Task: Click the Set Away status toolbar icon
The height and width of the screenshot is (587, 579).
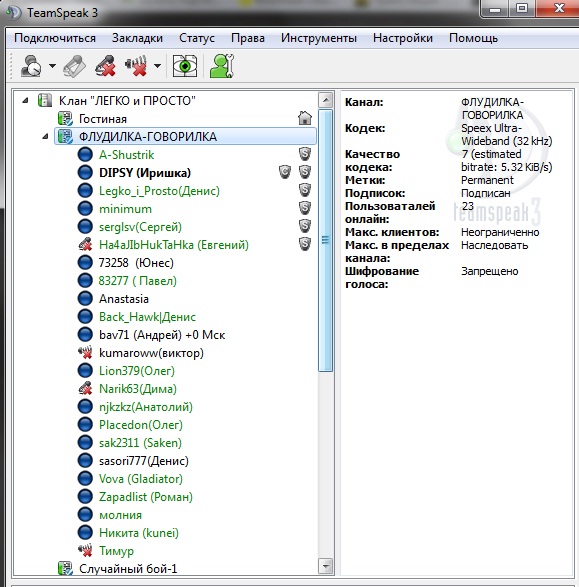Action: [31, 66]
